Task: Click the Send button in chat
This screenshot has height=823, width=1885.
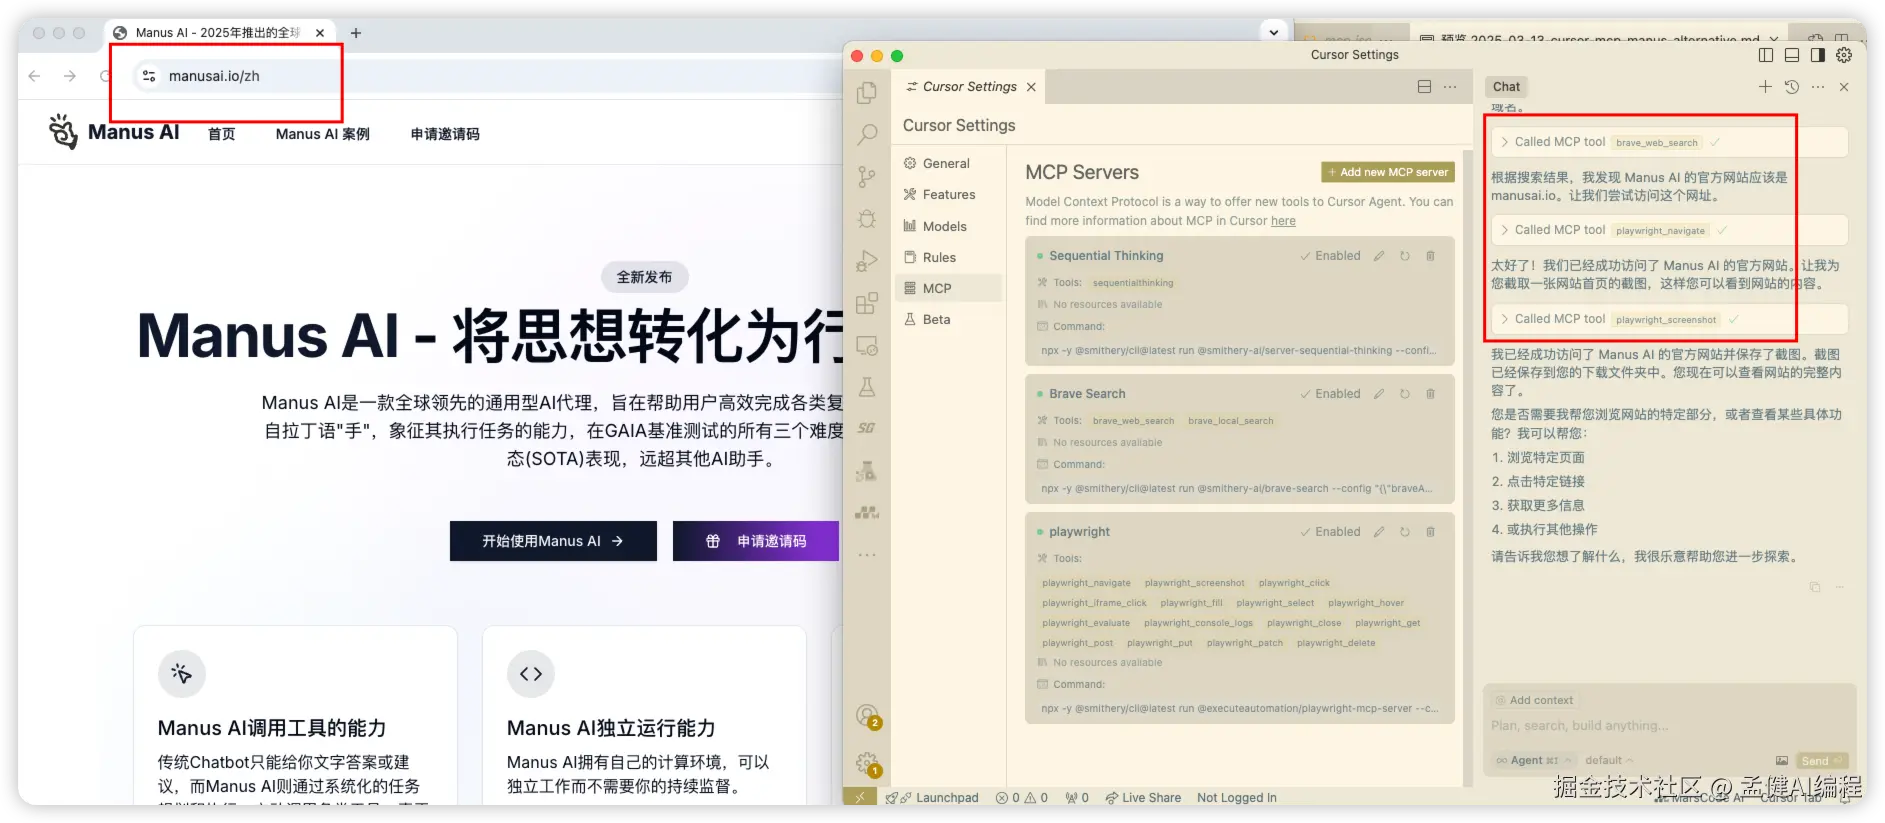Action: (x=1822, y=761)
